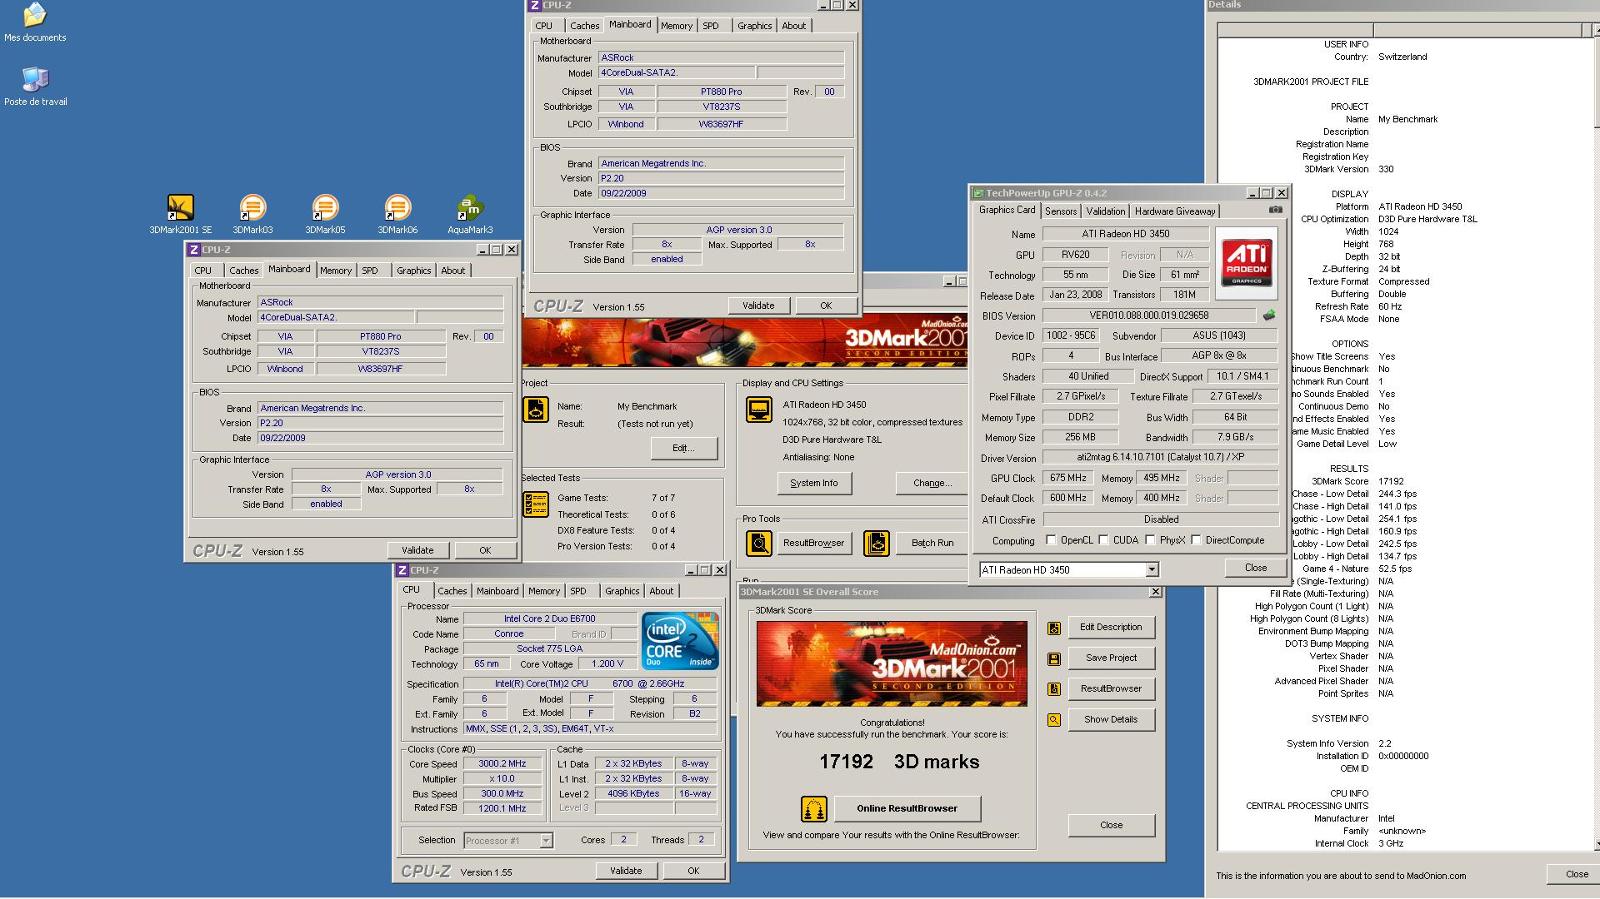Image resolution: width=1600 pixels, height=899 pixels.
Task: Switch to the Validation tab in GPU-Z
Action: tap(1105, 211)
